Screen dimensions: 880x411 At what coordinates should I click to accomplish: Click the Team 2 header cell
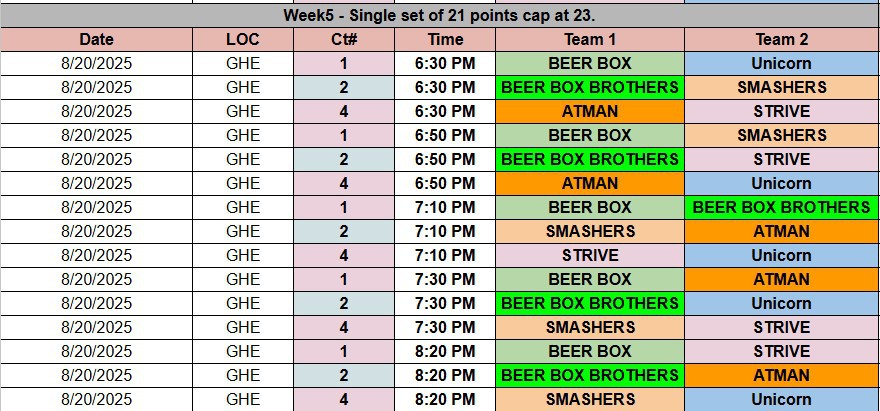tap(782, 40)
